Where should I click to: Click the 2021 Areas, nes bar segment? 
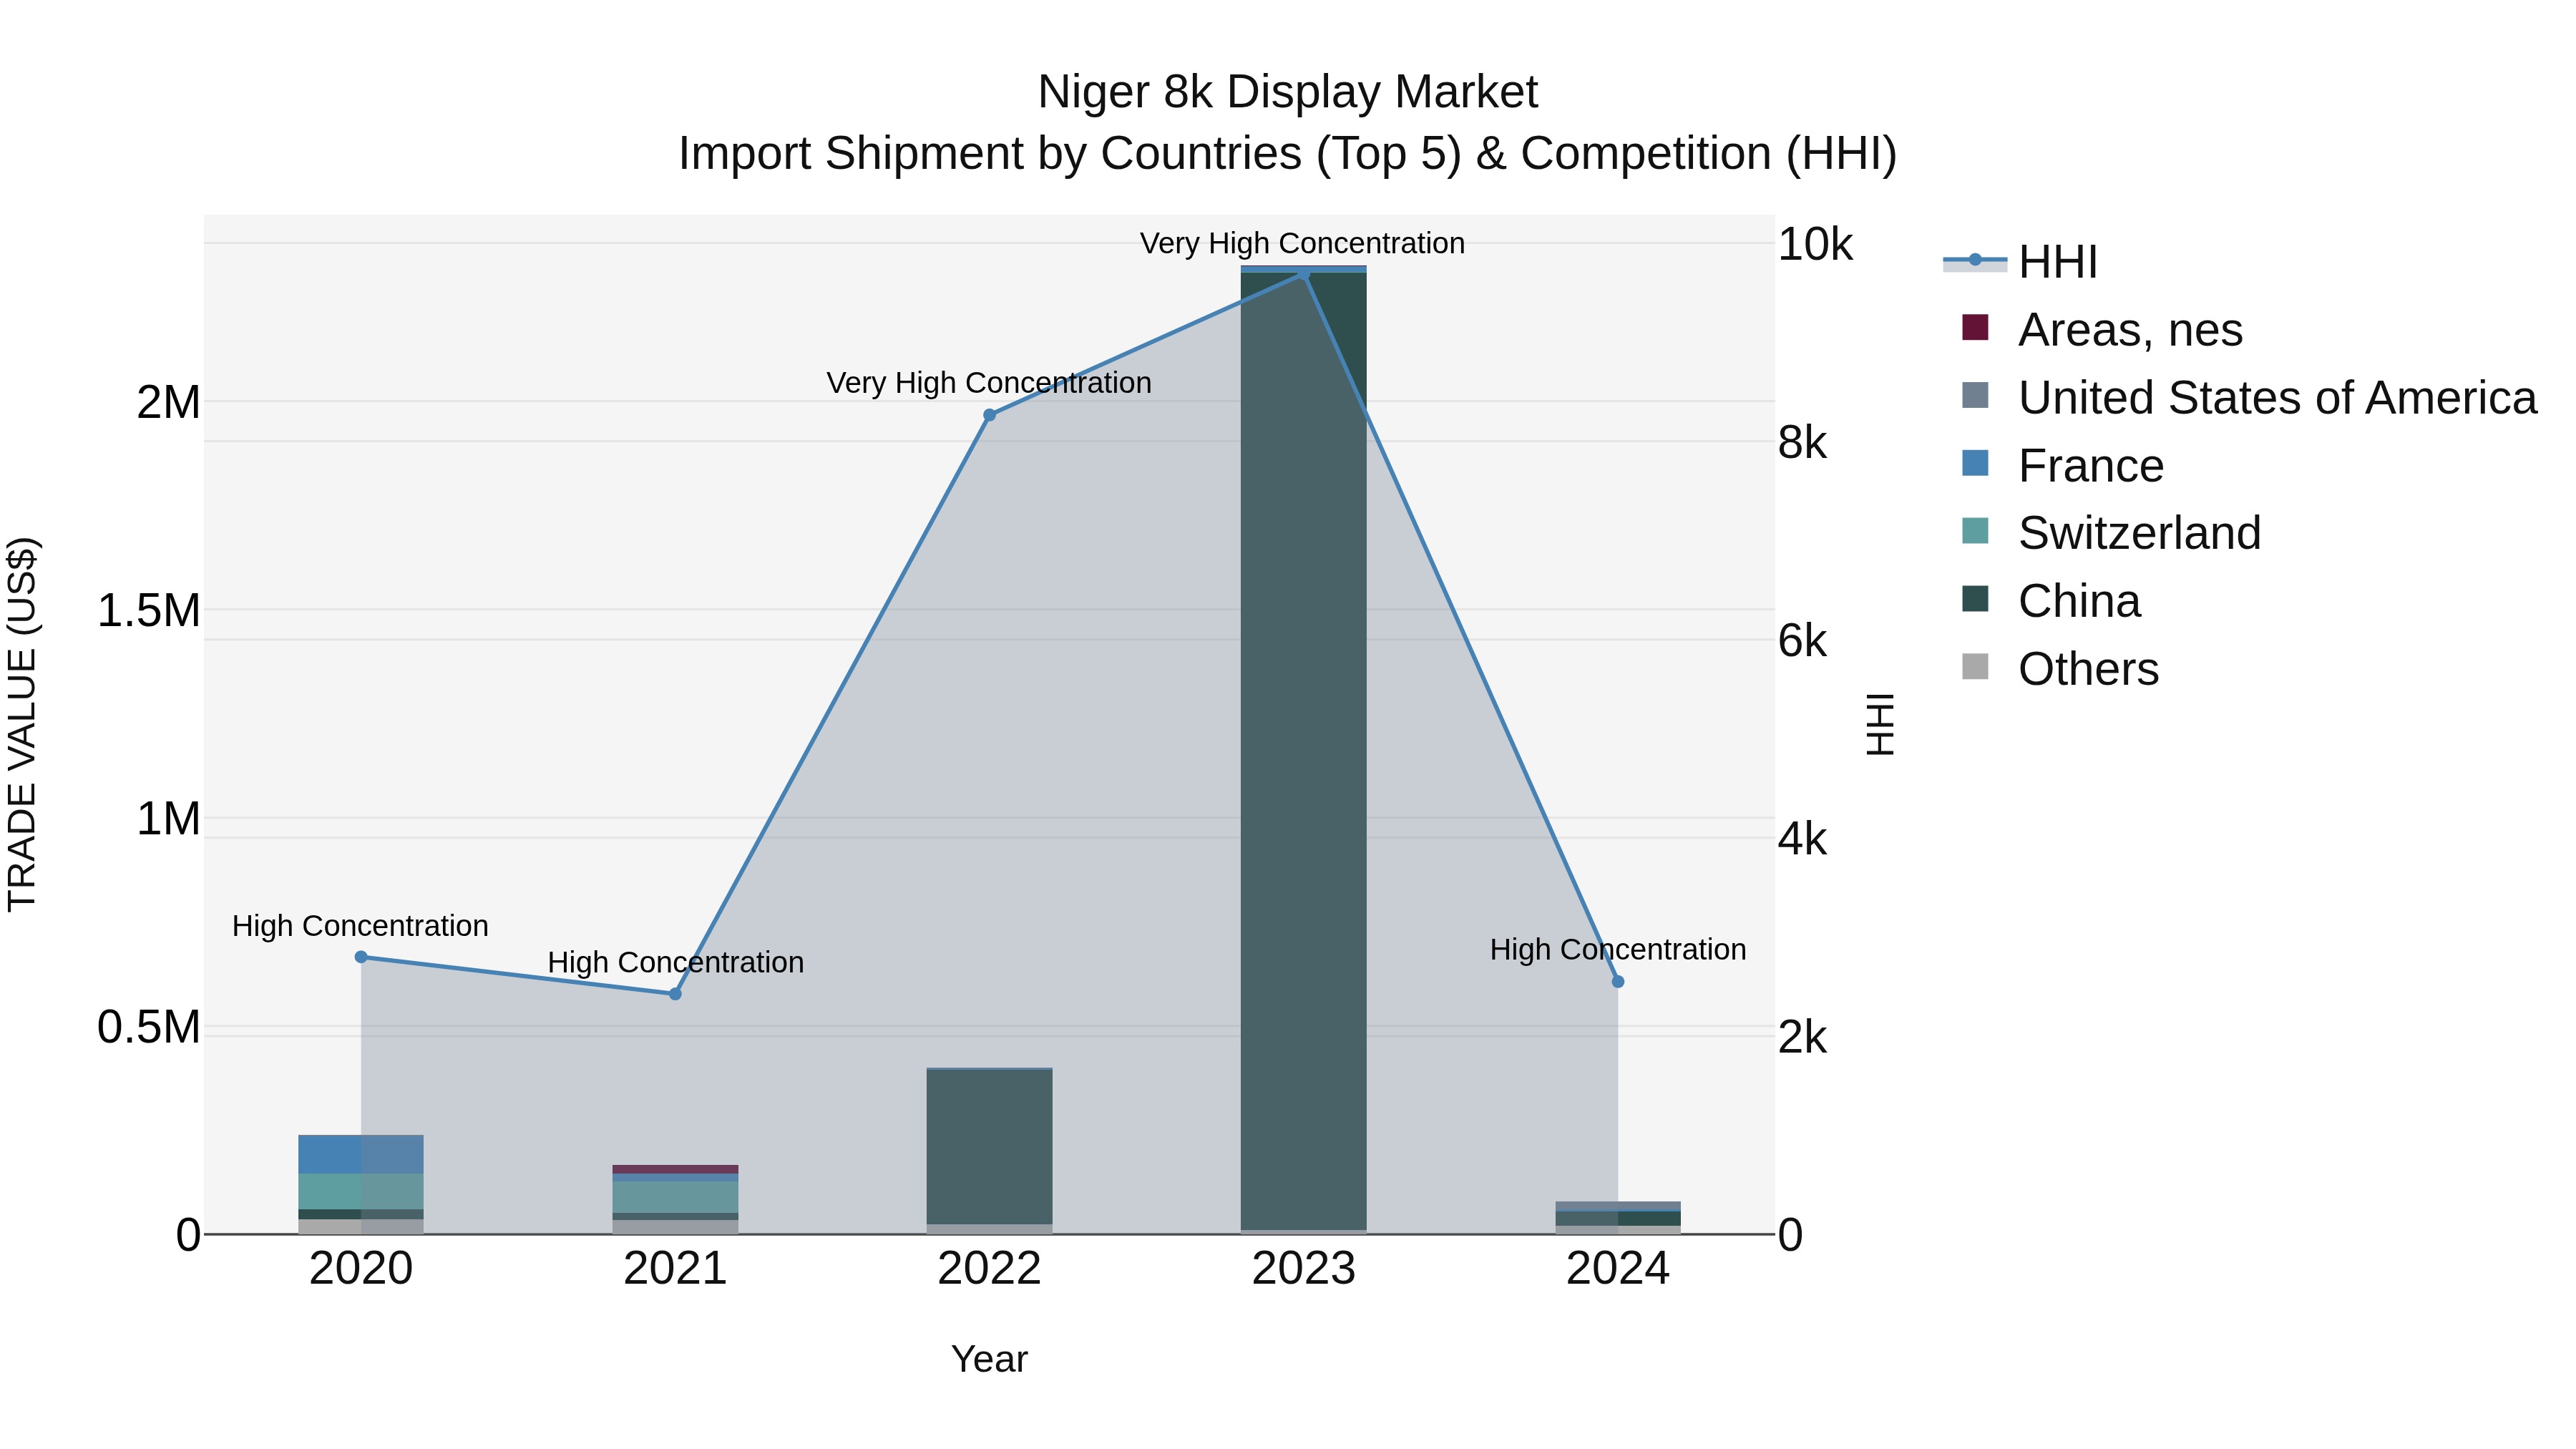675,1169
